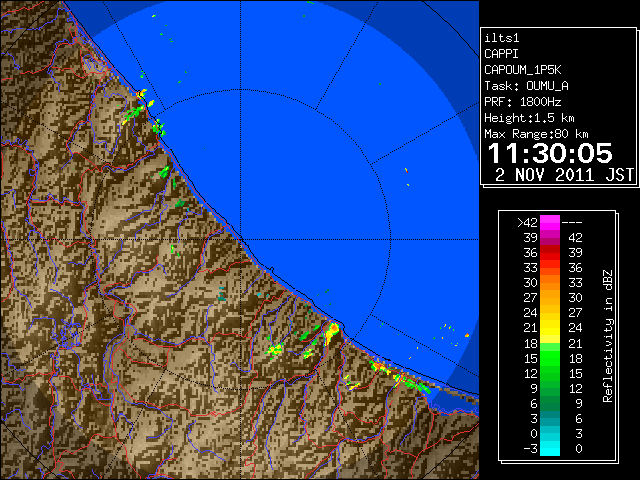Select the "Height:1.5 km" text
640x480 pixels.
point(529,118)
